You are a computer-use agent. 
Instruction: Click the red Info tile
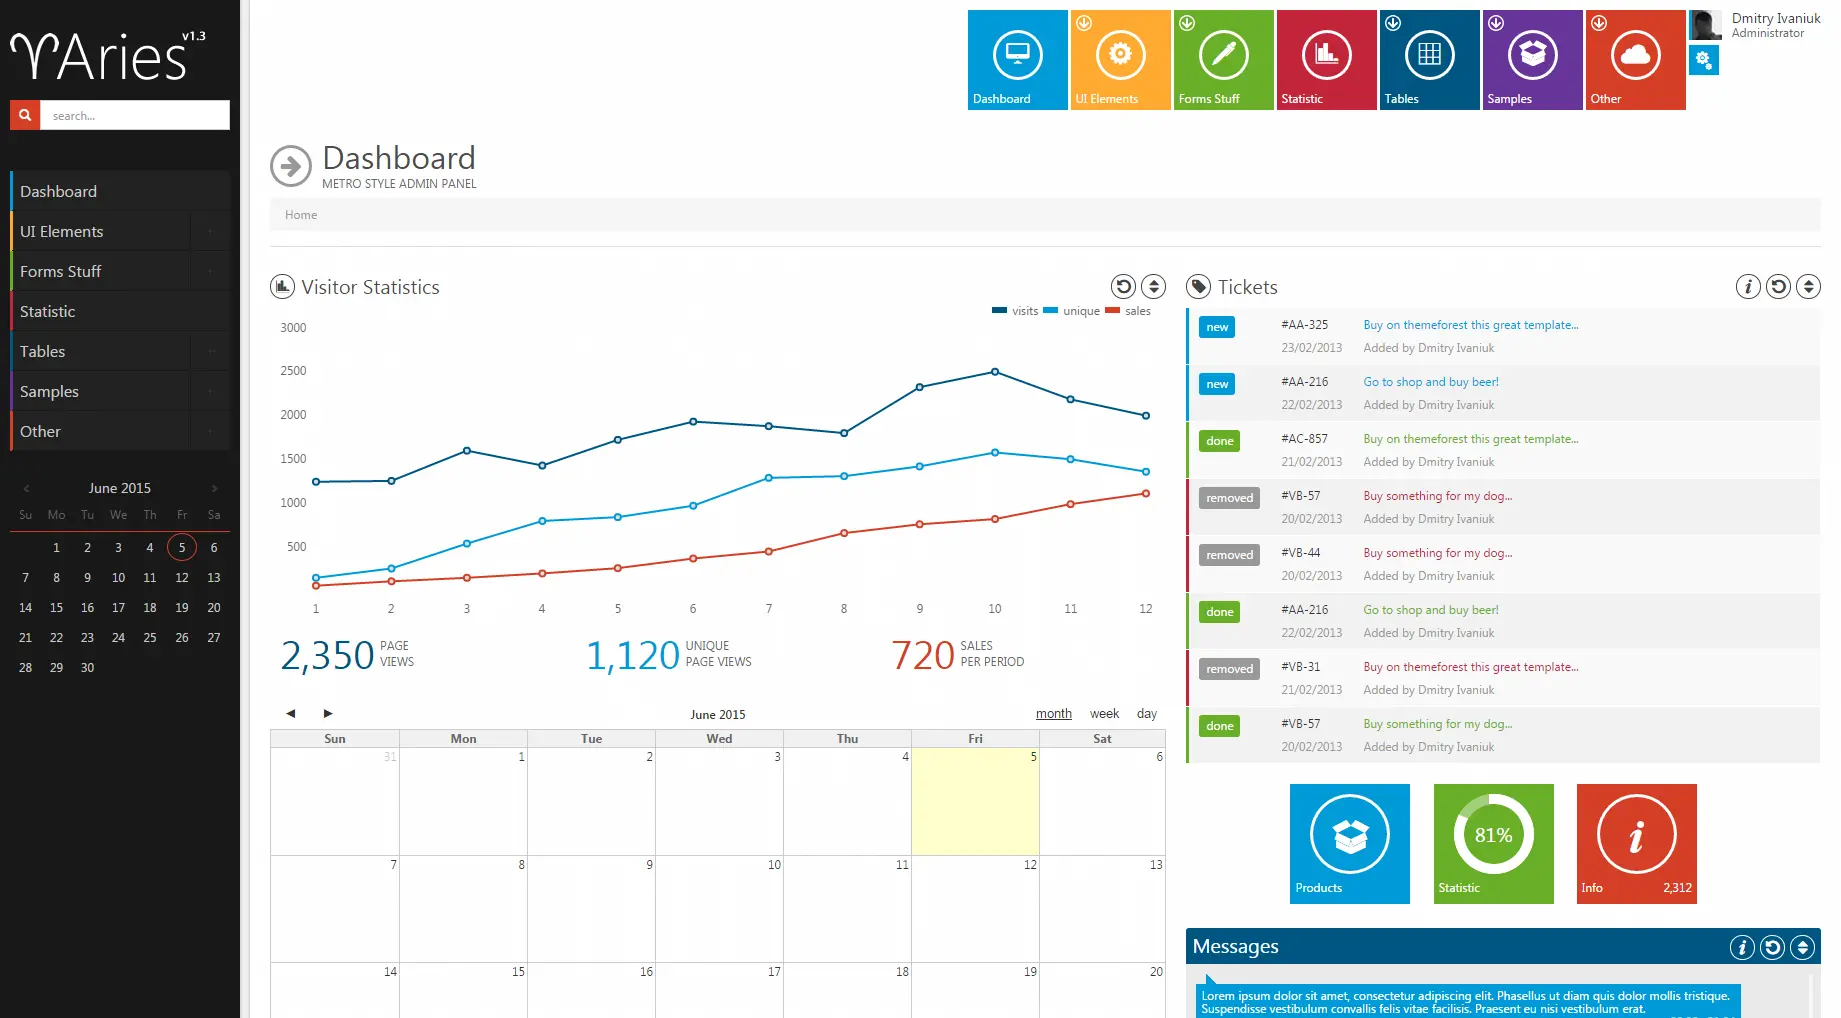[1637, 844]
